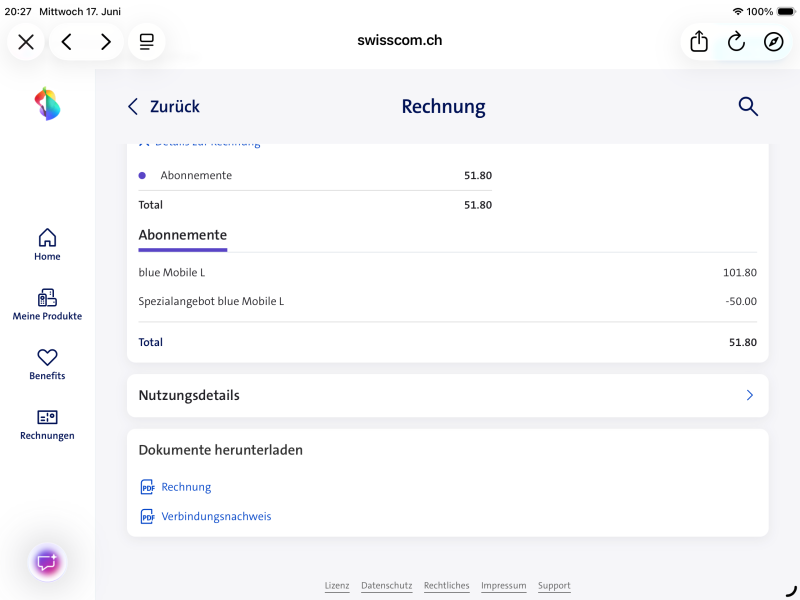
Task: Reload the page with the refresh icon
Action: pos(736,41)
